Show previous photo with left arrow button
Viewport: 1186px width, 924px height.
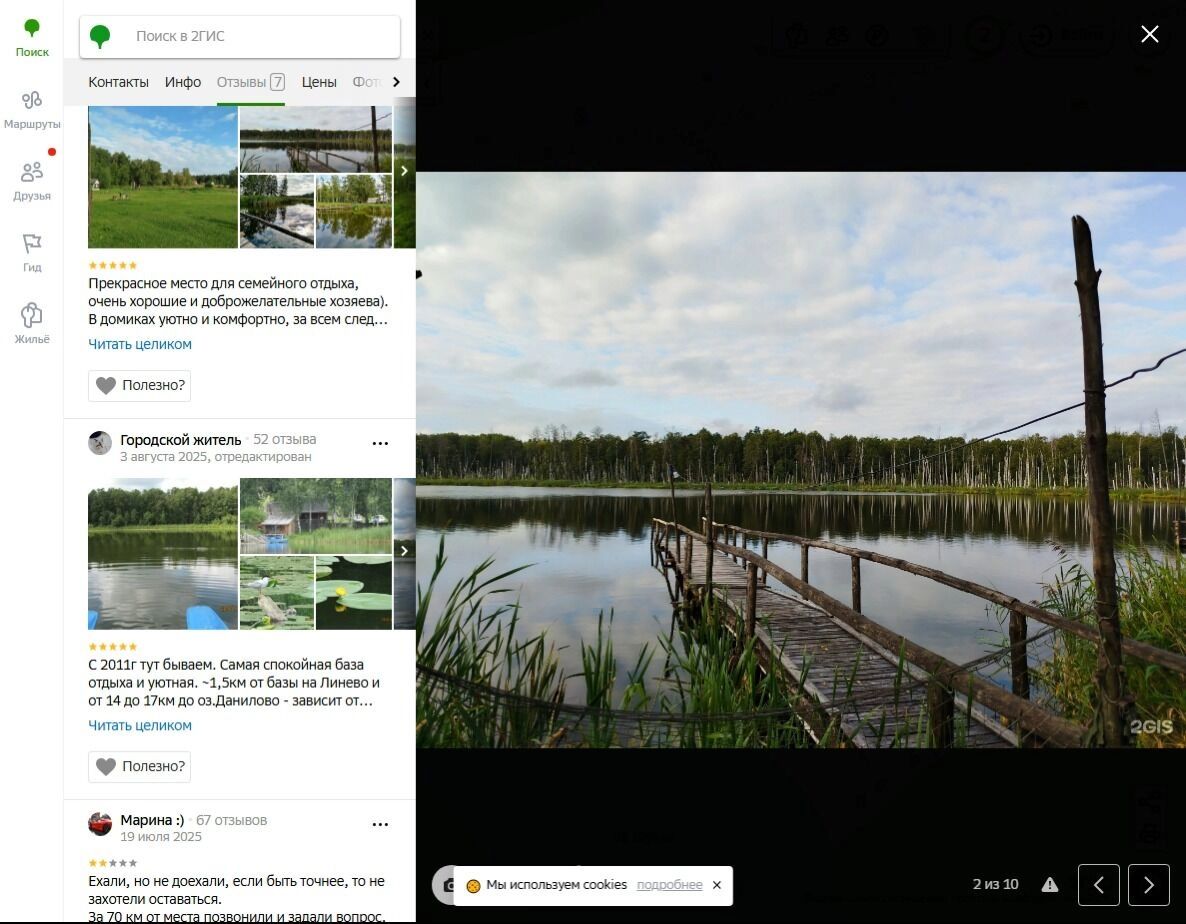pyautogui.click(x=1098, y=885)
